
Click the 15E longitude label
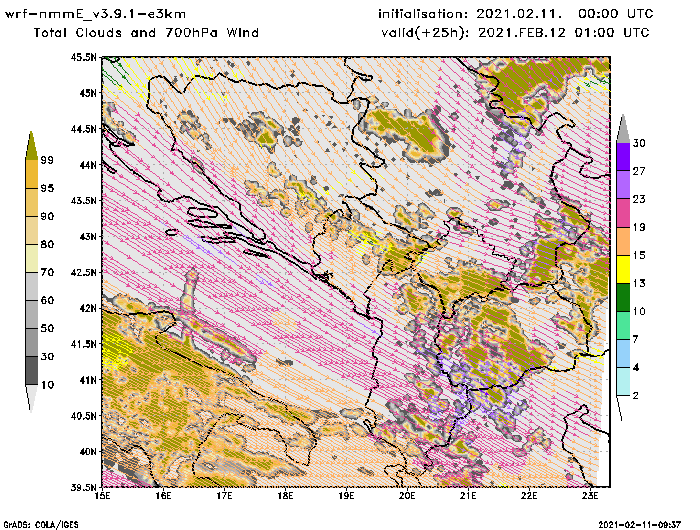[103, 497]
